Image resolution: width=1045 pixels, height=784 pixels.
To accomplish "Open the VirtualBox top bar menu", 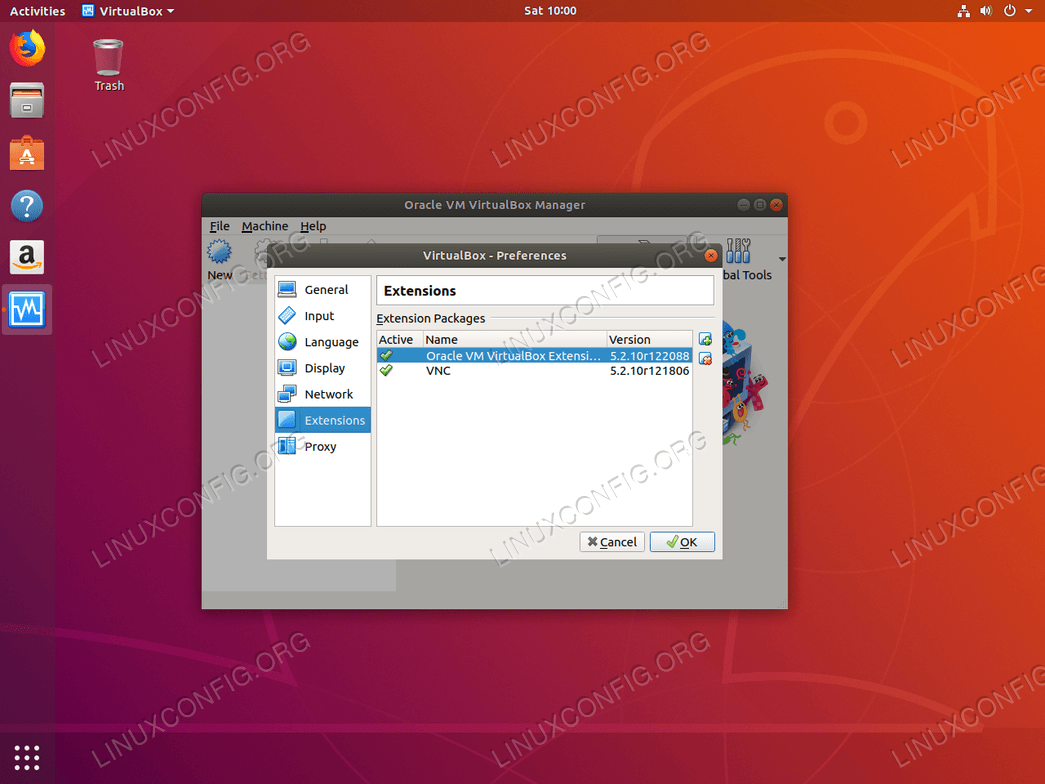I will (x=127, y=10).
